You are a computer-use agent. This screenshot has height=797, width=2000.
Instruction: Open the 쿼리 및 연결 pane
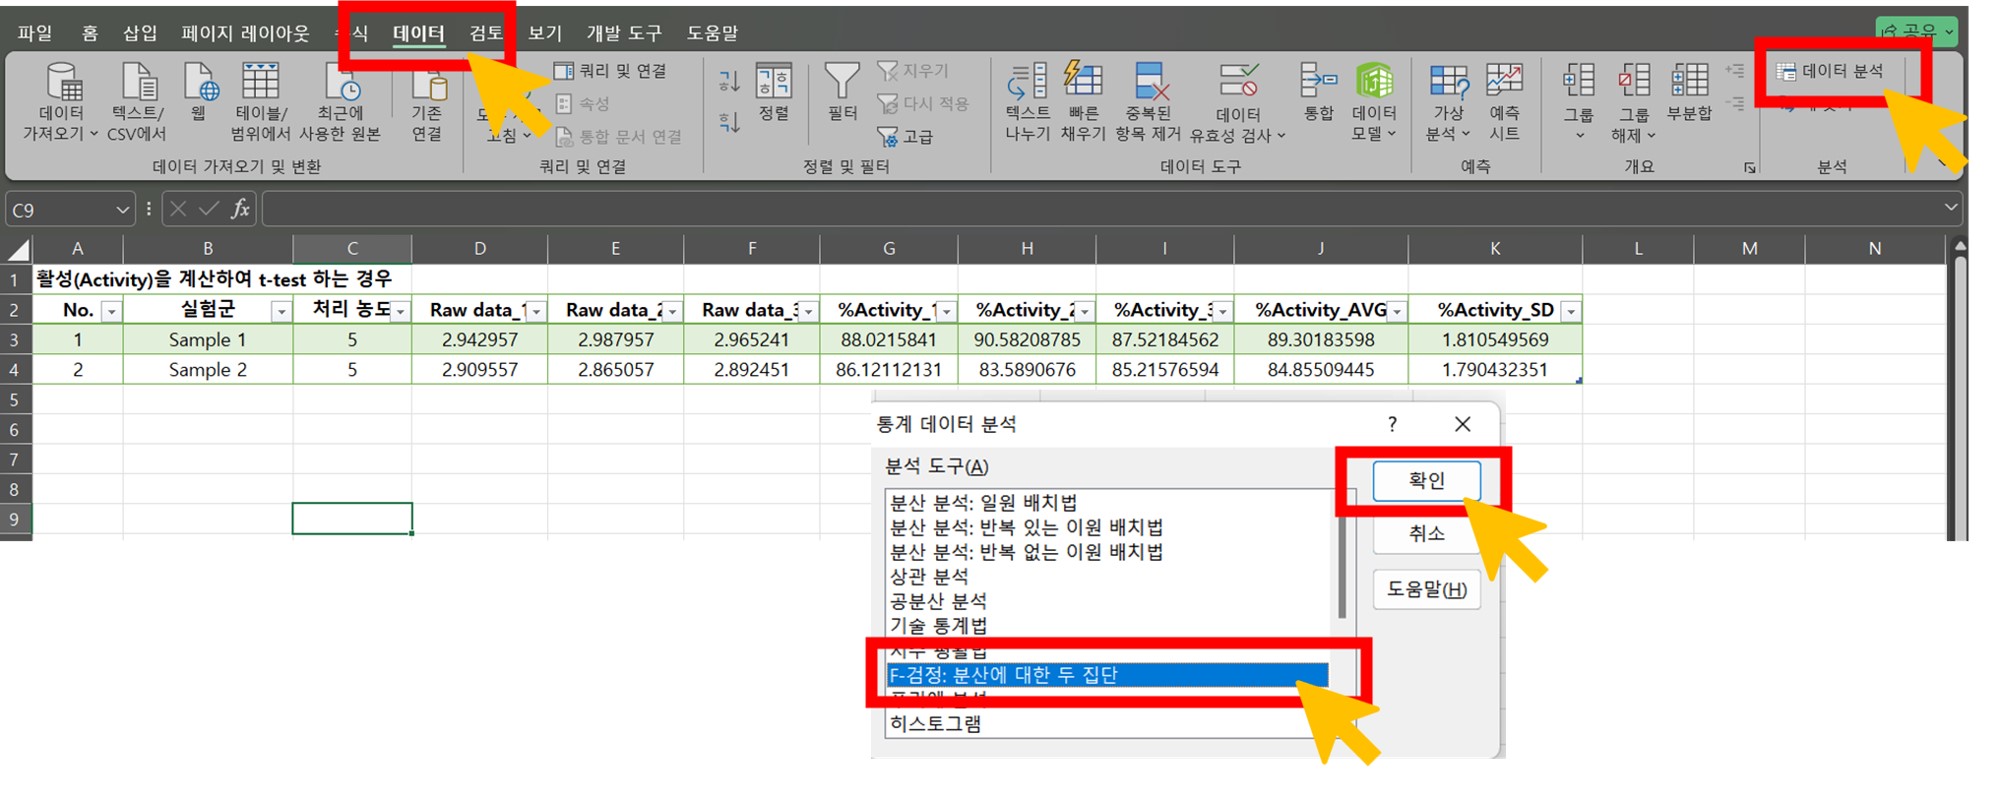pyautogui.click(x=611, y=71)
